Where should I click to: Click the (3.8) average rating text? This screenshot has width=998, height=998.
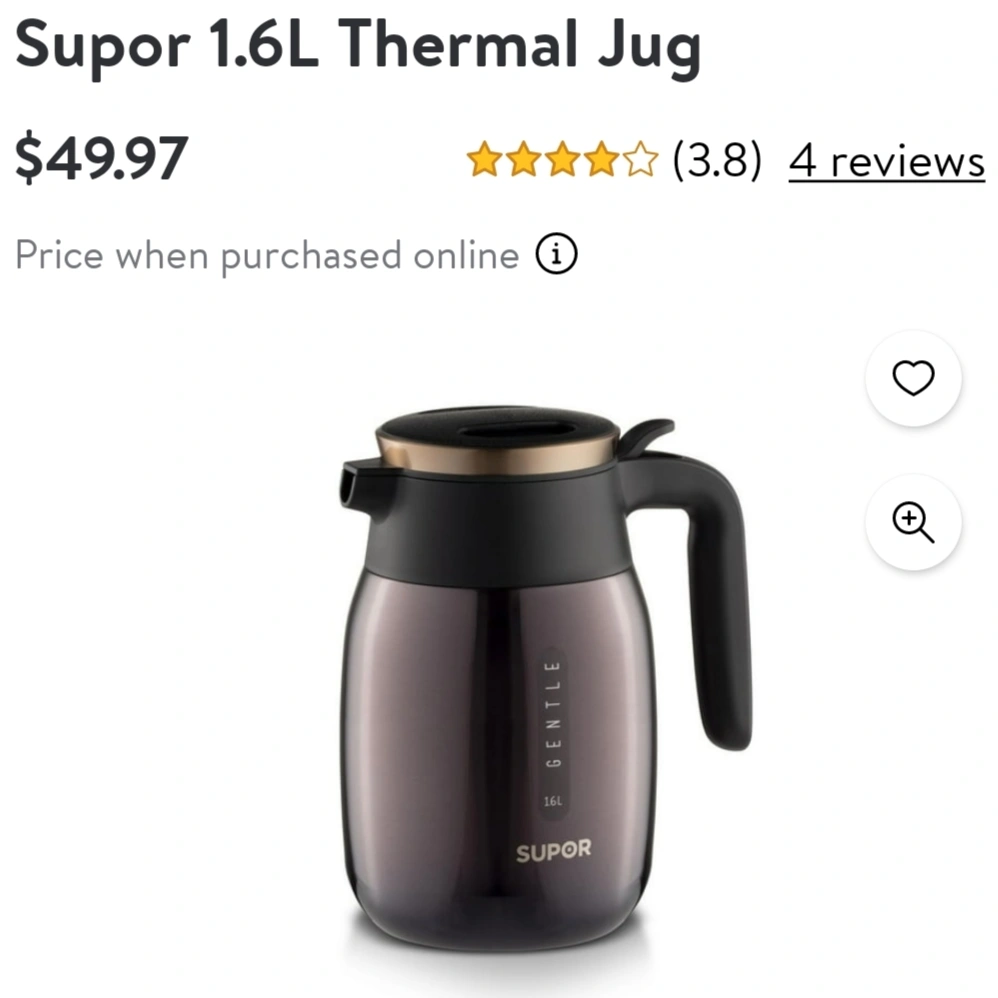(717, 160)
